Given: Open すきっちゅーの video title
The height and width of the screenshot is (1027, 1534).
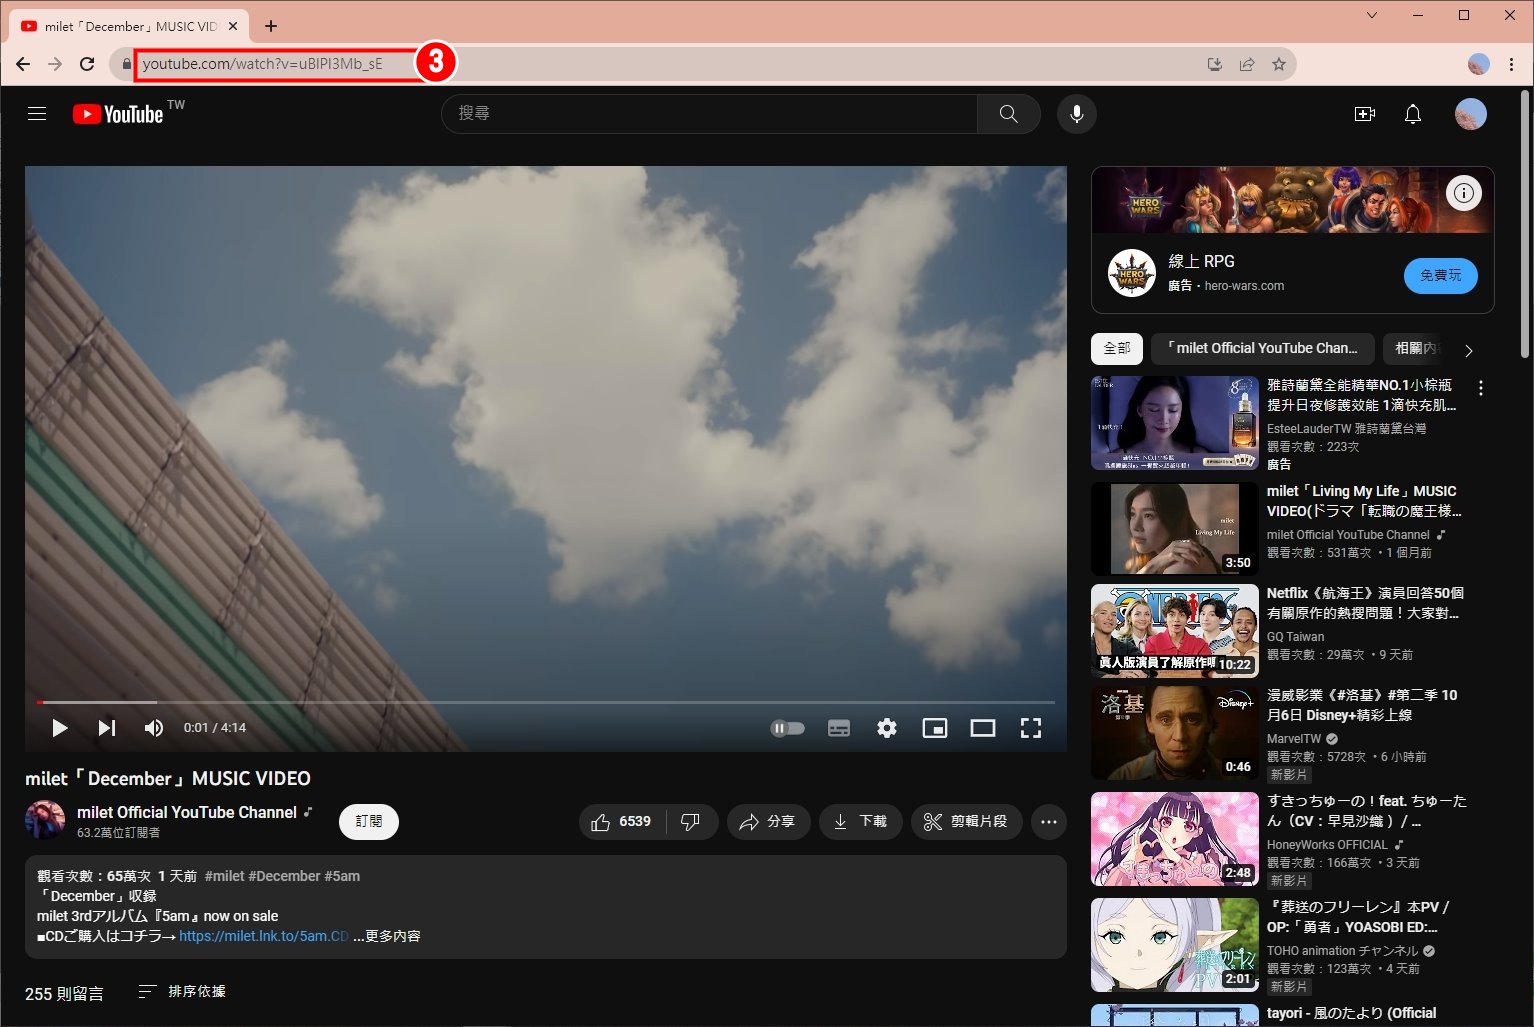Looking at the screenshot, I should [1366, 811].
